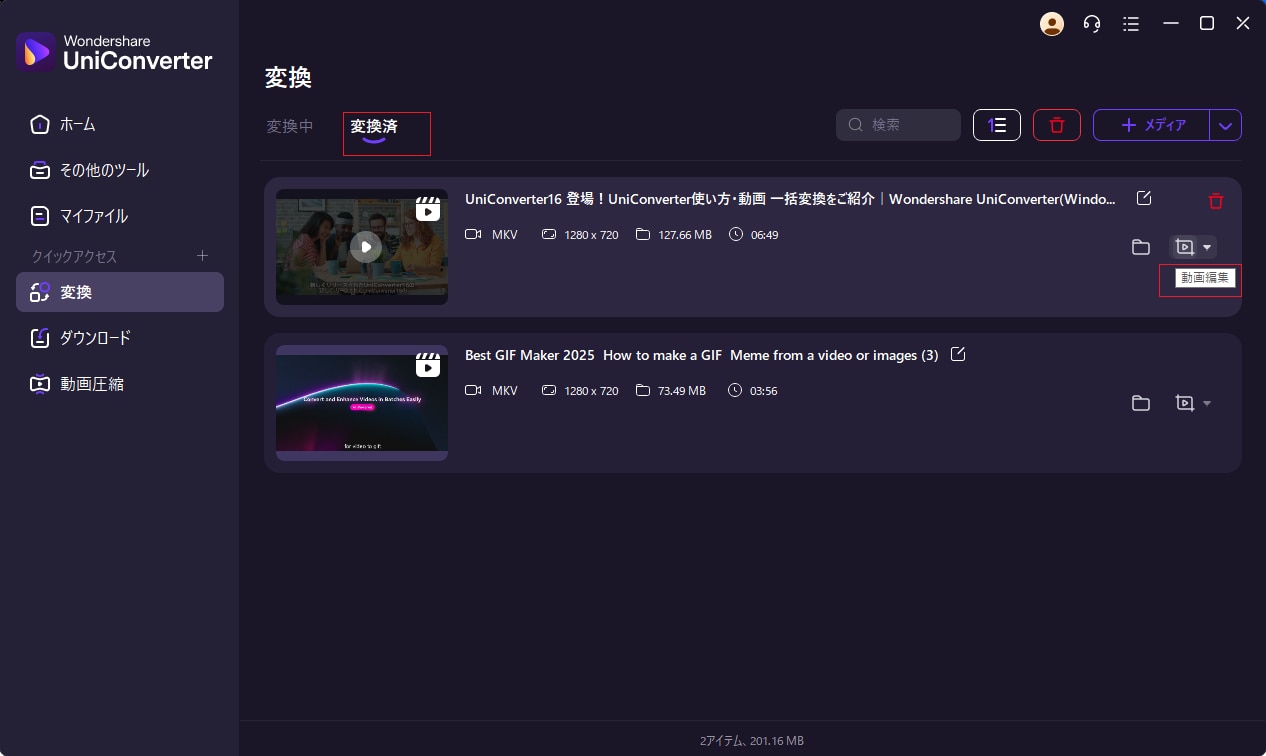Click the + メディア add button
The width and height of the screenshot is (1266, 756).
coord(1151,125)
